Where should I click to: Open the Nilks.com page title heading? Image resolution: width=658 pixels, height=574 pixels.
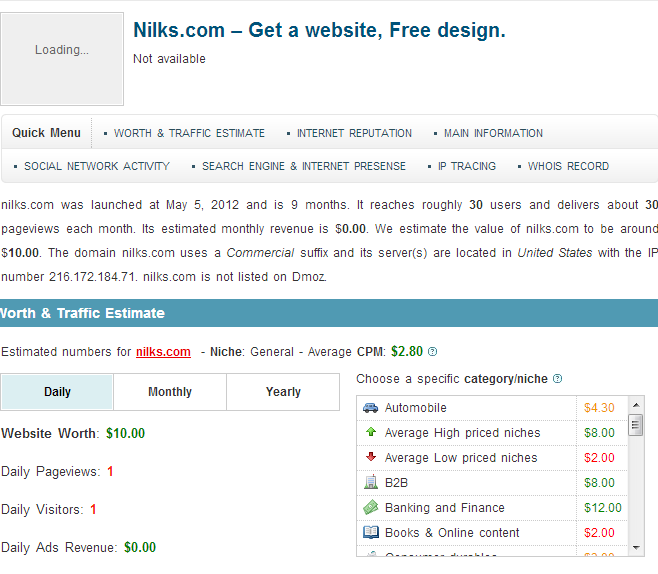[x=319, y=30]
